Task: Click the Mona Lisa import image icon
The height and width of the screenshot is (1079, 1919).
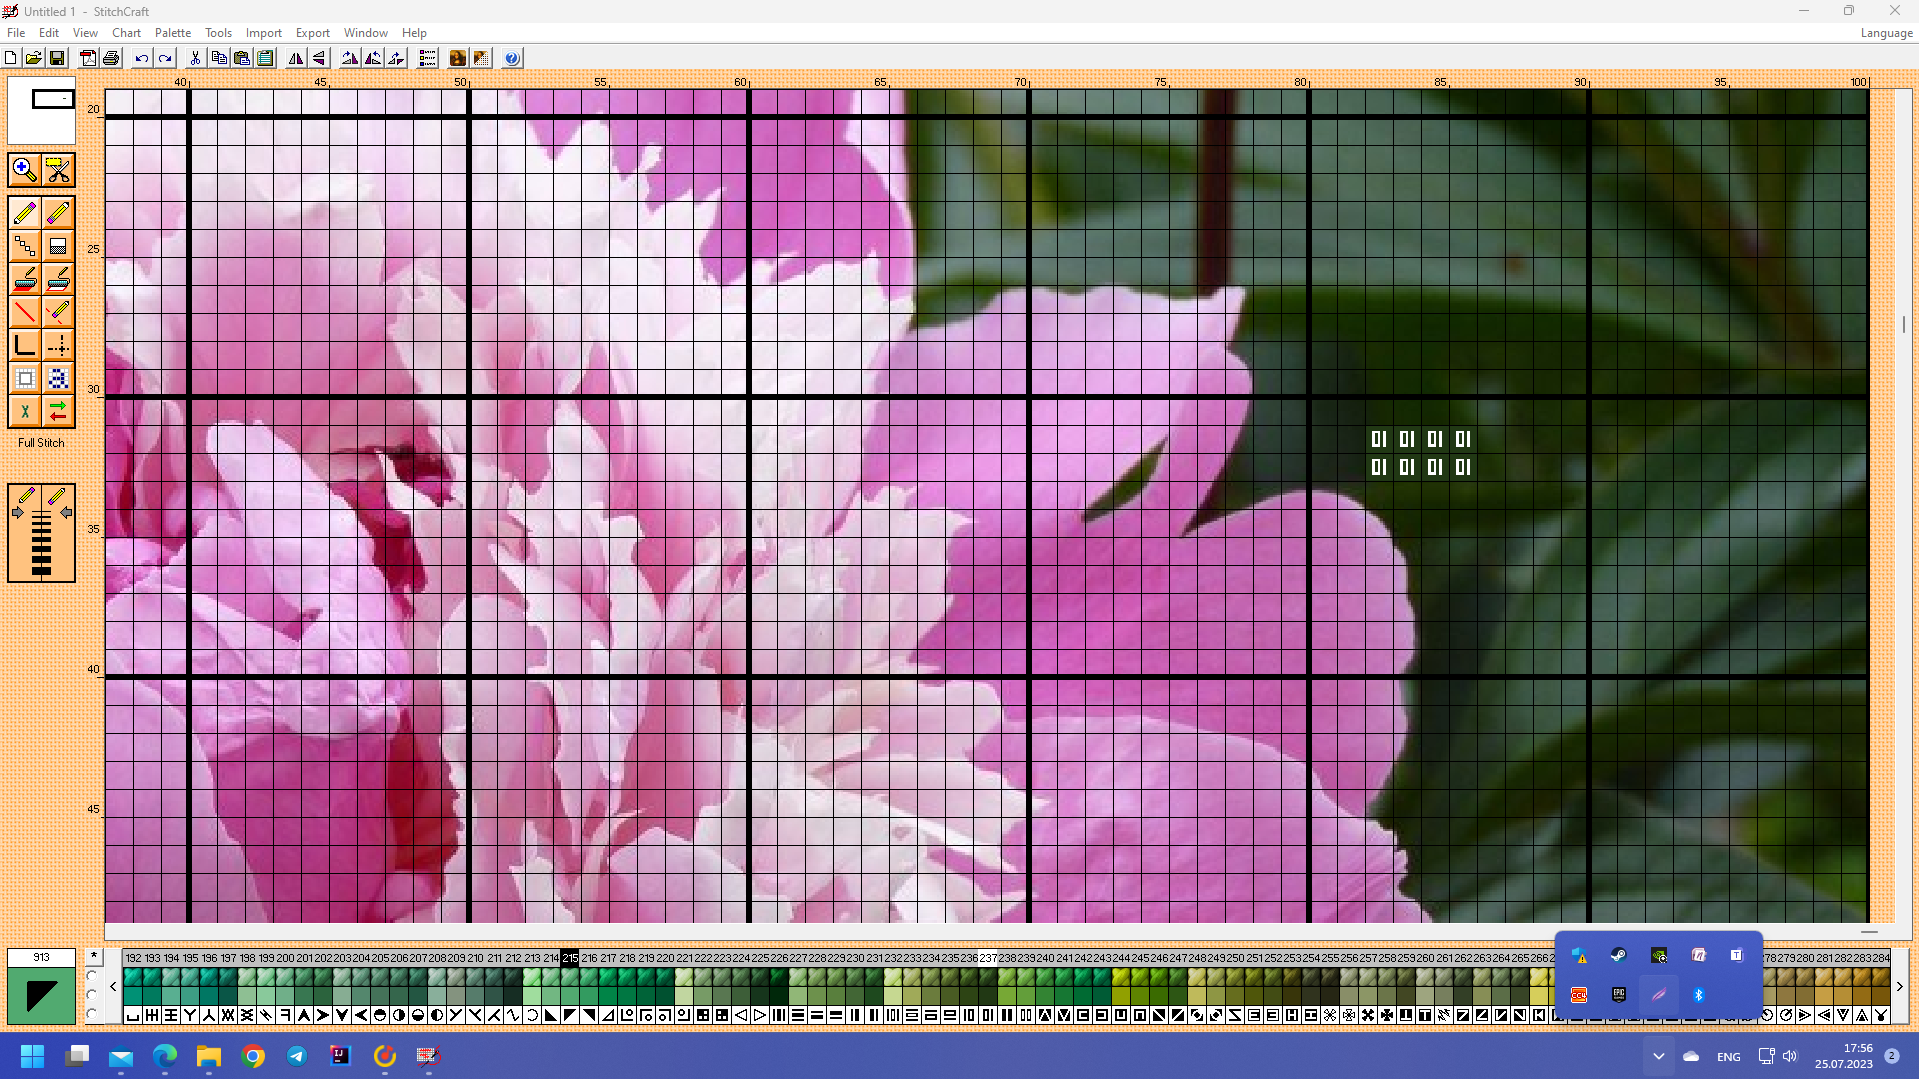Action: (457, 58)
